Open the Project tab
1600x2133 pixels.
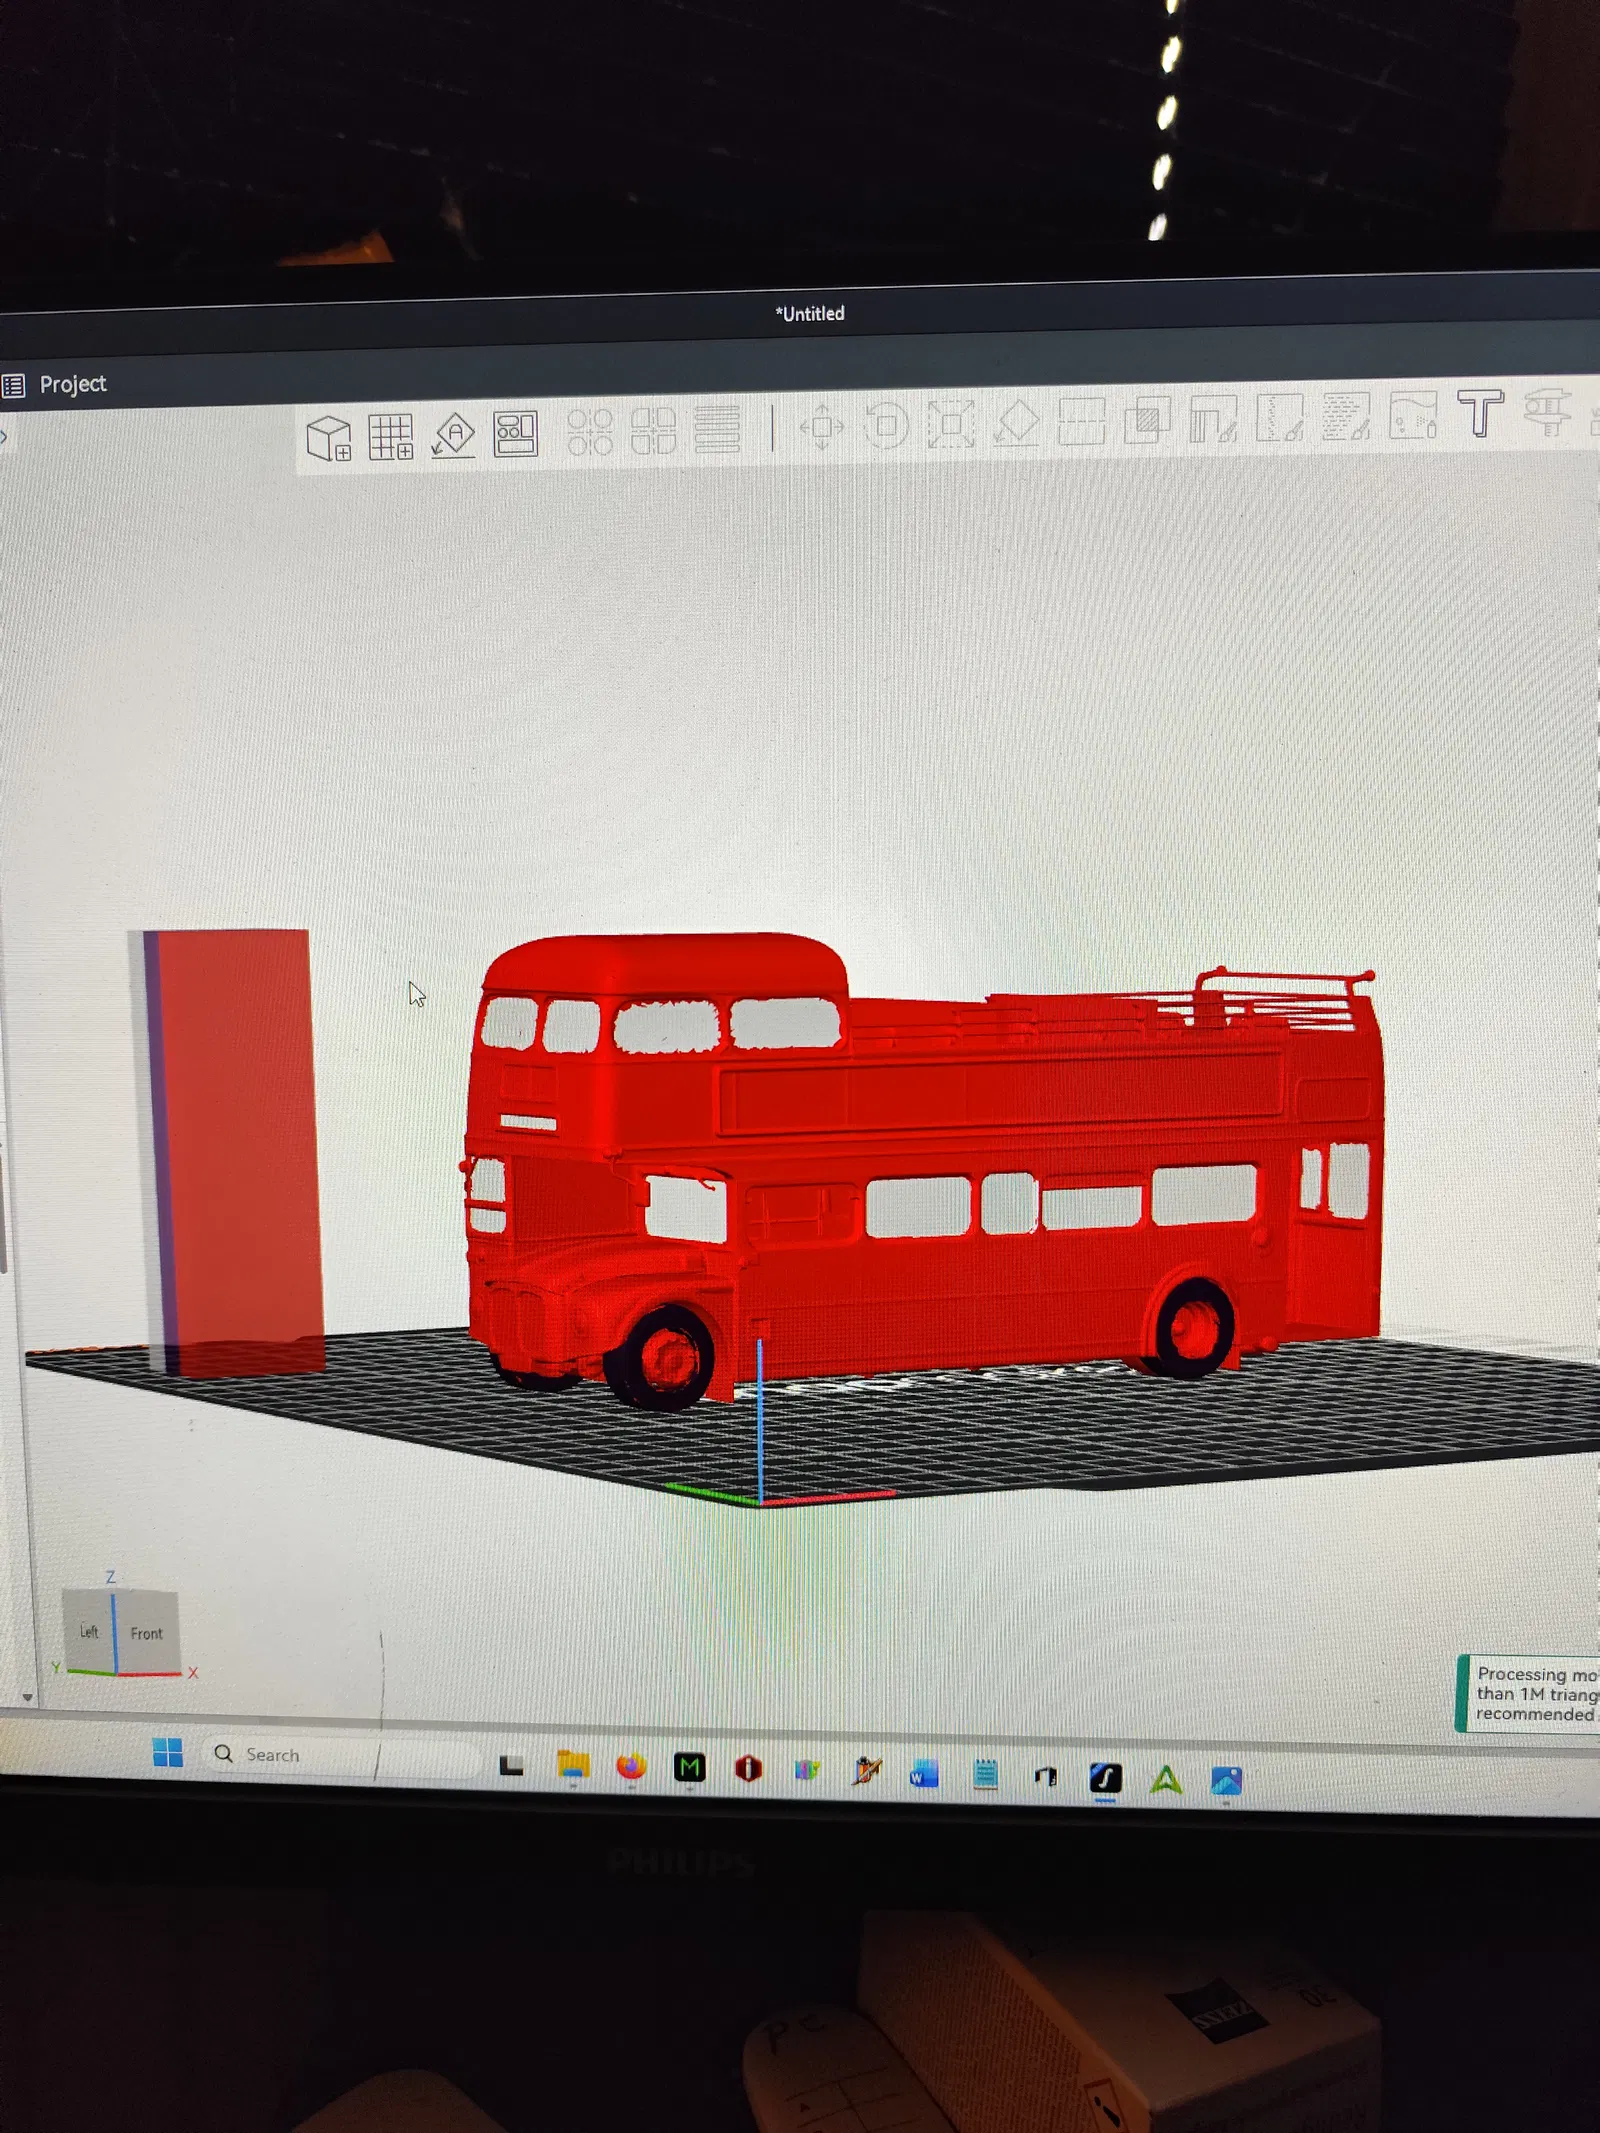[73, 384]
